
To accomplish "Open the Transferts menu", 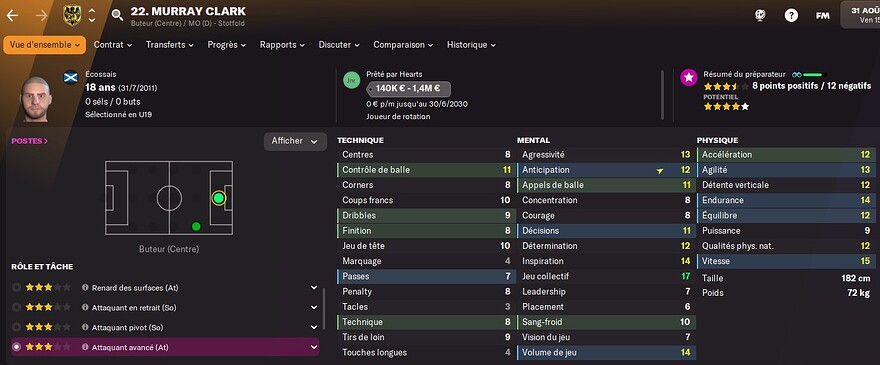I will pyautogui.click(x=169, y=45).
